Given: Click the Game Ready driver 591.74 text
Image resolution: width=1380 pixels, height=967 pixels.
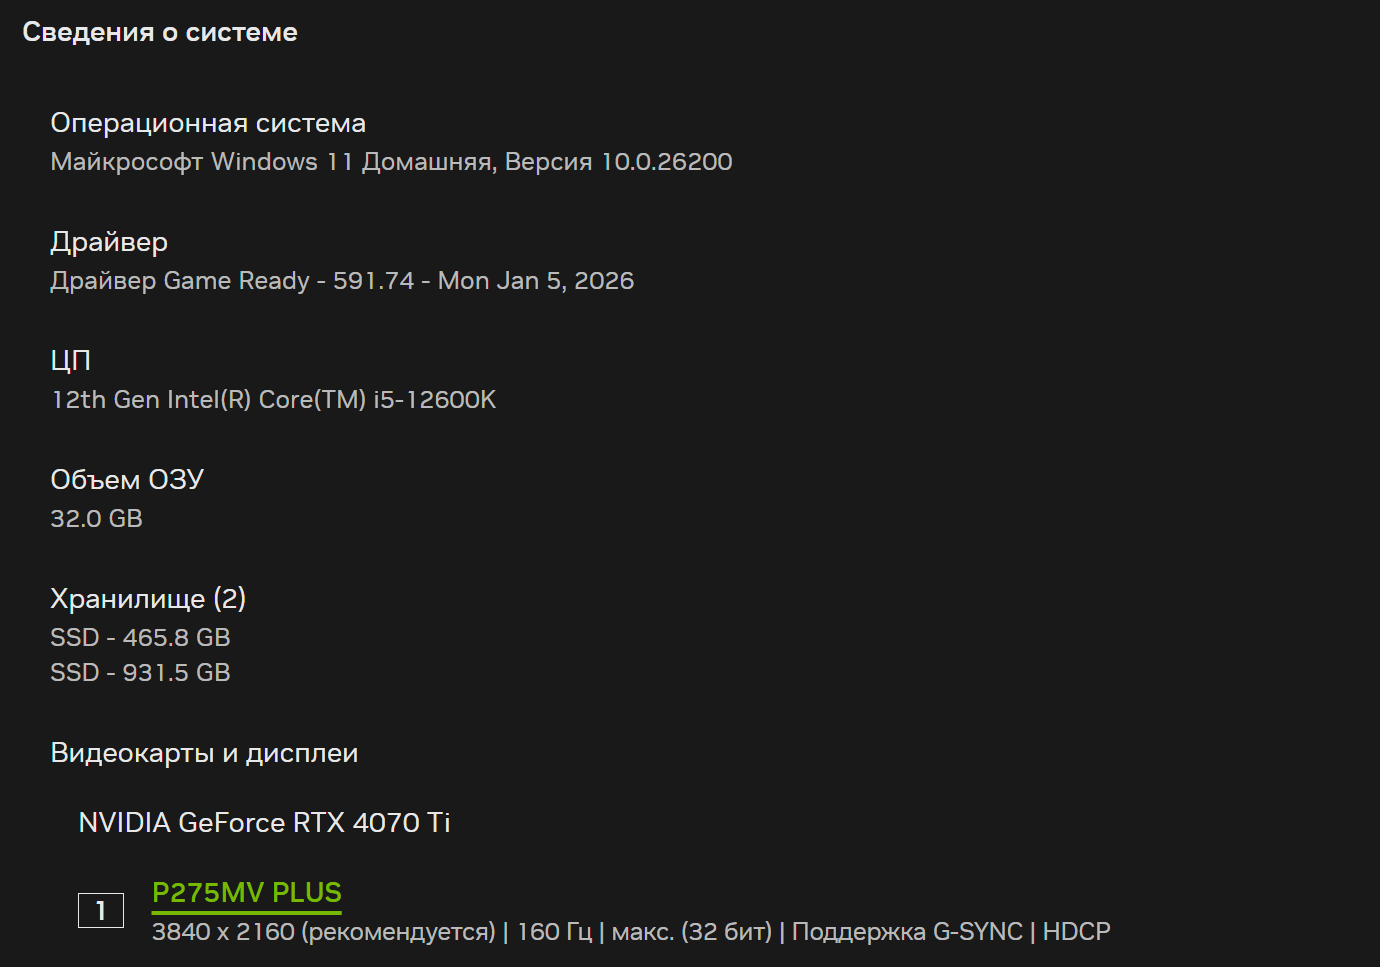Looking at the screenshot, I should pos(342,281).
